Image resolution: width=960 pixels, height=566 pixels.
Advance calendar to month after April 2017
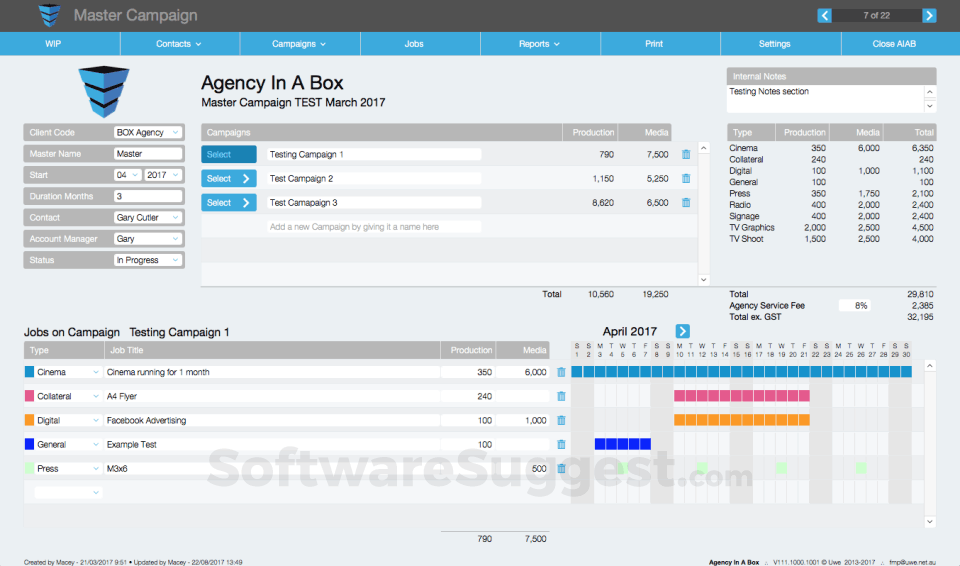682,331
